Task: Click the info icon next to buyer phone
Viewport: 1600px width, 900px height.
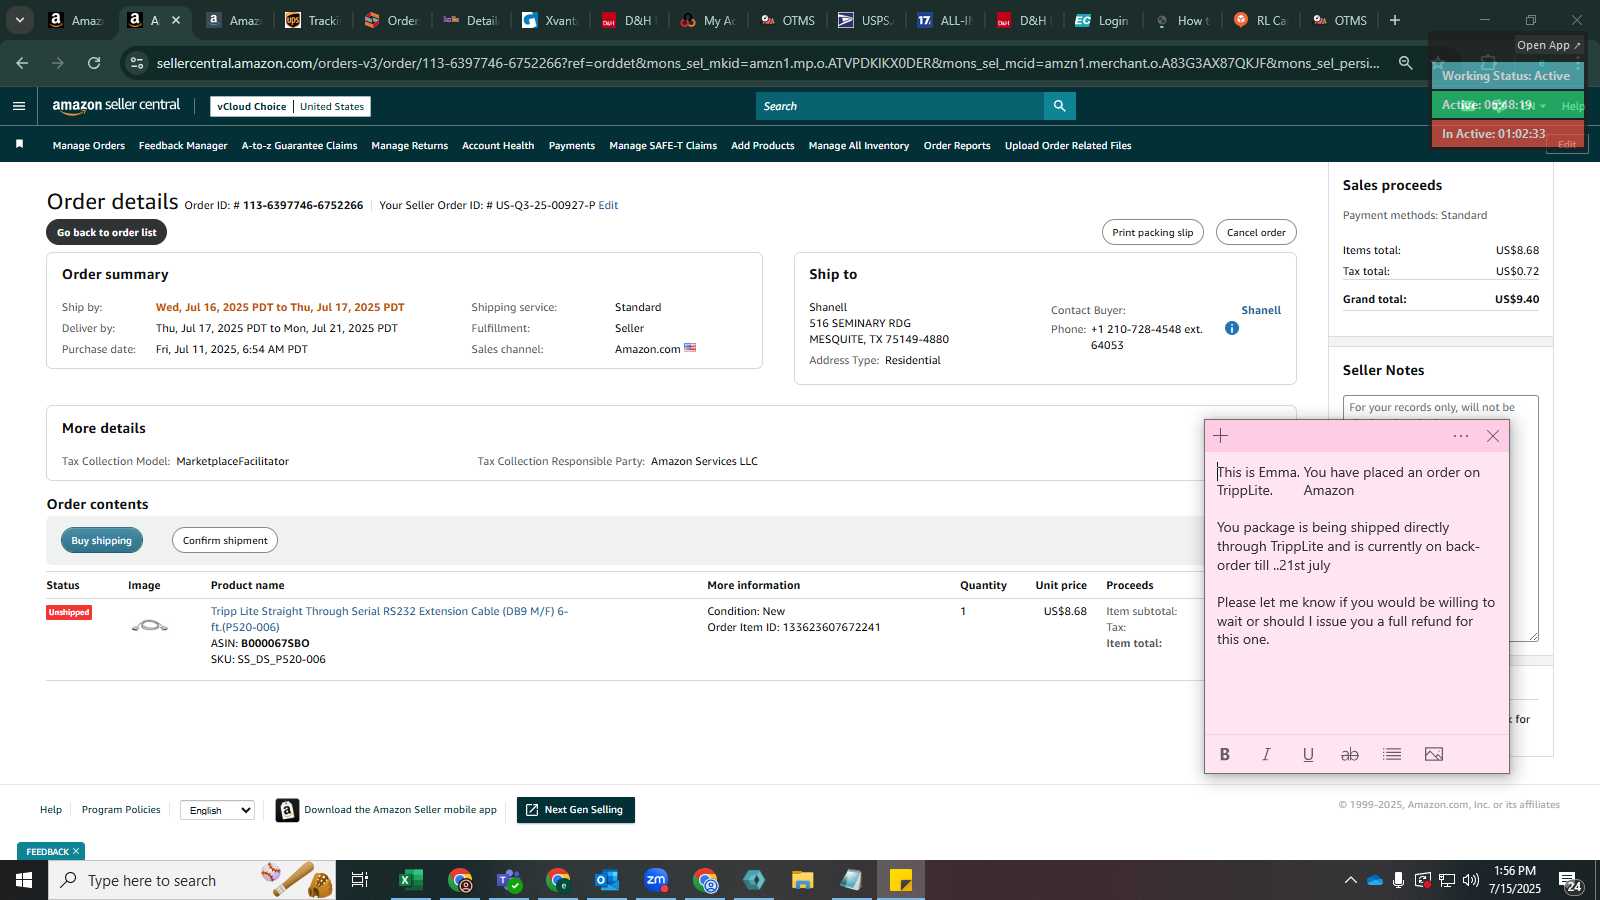Action: tap(1232, 328)
